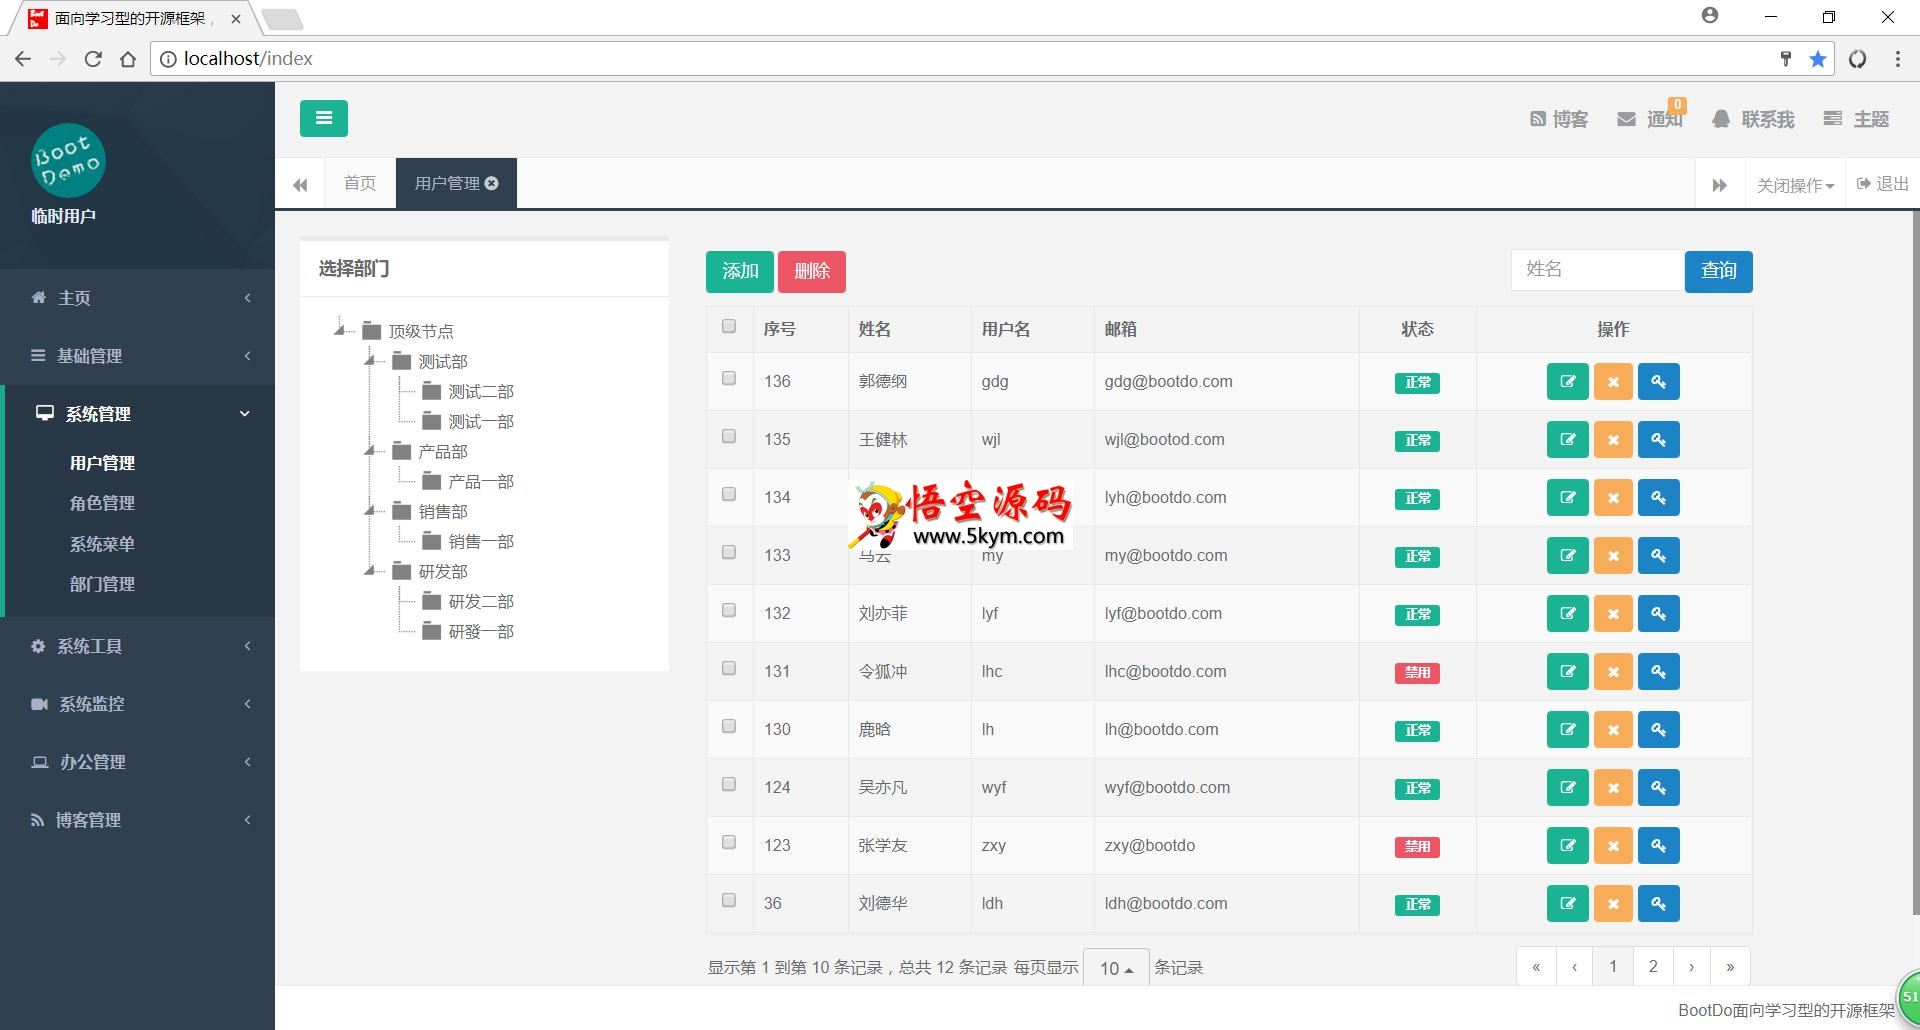Click edit icon for user ldh

(1567, 903)
